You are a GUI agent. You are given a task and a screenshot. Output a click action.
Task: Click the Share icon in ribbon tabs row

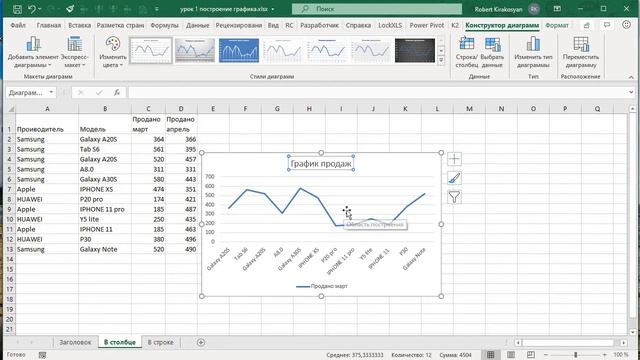[587, 25]
